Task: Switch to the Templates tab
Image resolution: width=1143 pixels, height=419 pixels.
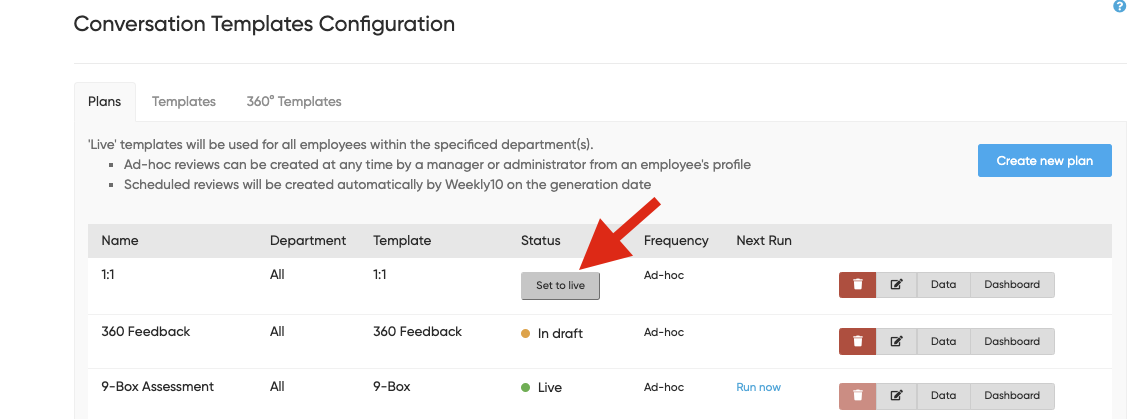Action: [184, 101]
